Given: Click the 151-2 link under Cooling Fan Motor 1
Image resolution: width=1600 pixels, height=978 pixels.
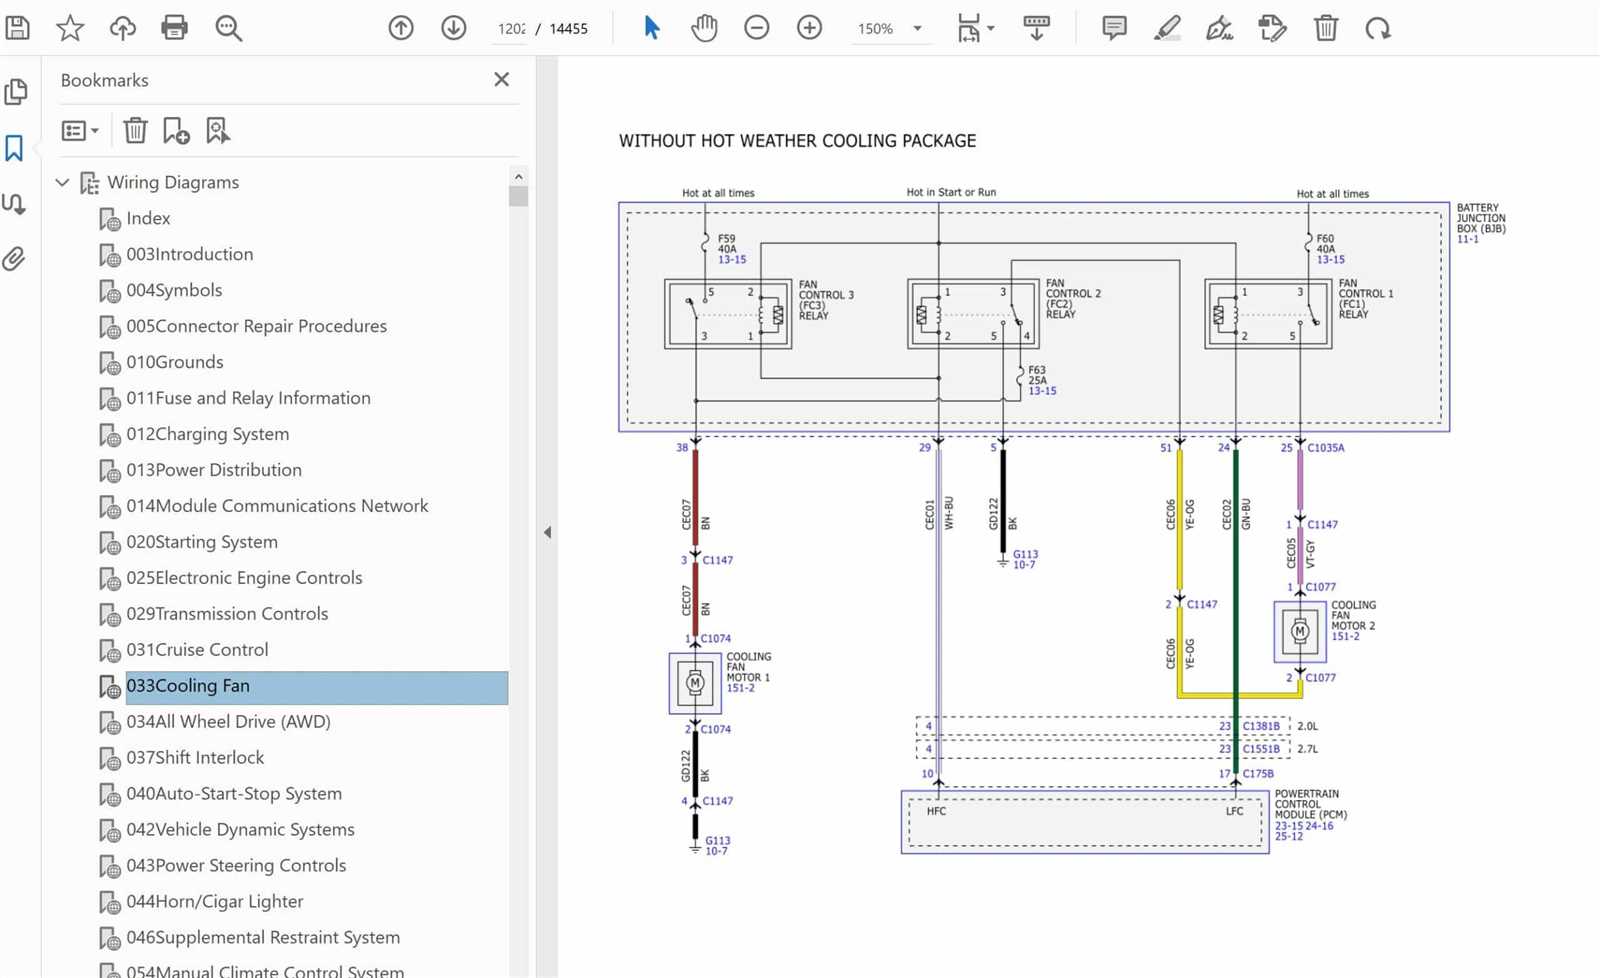Looking at the screenshot, I should point(740,689).
